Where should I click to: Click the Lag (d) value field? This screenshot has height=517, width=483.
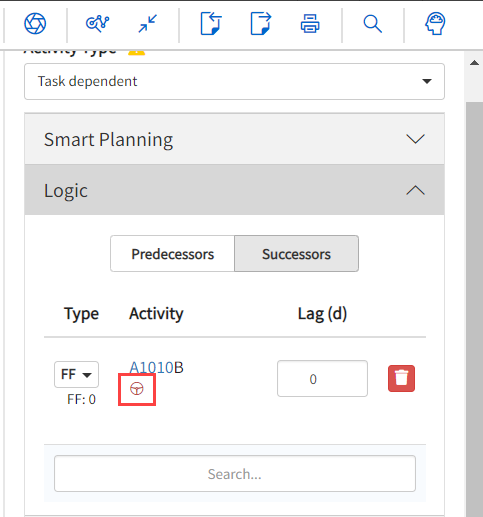point(322,379)
